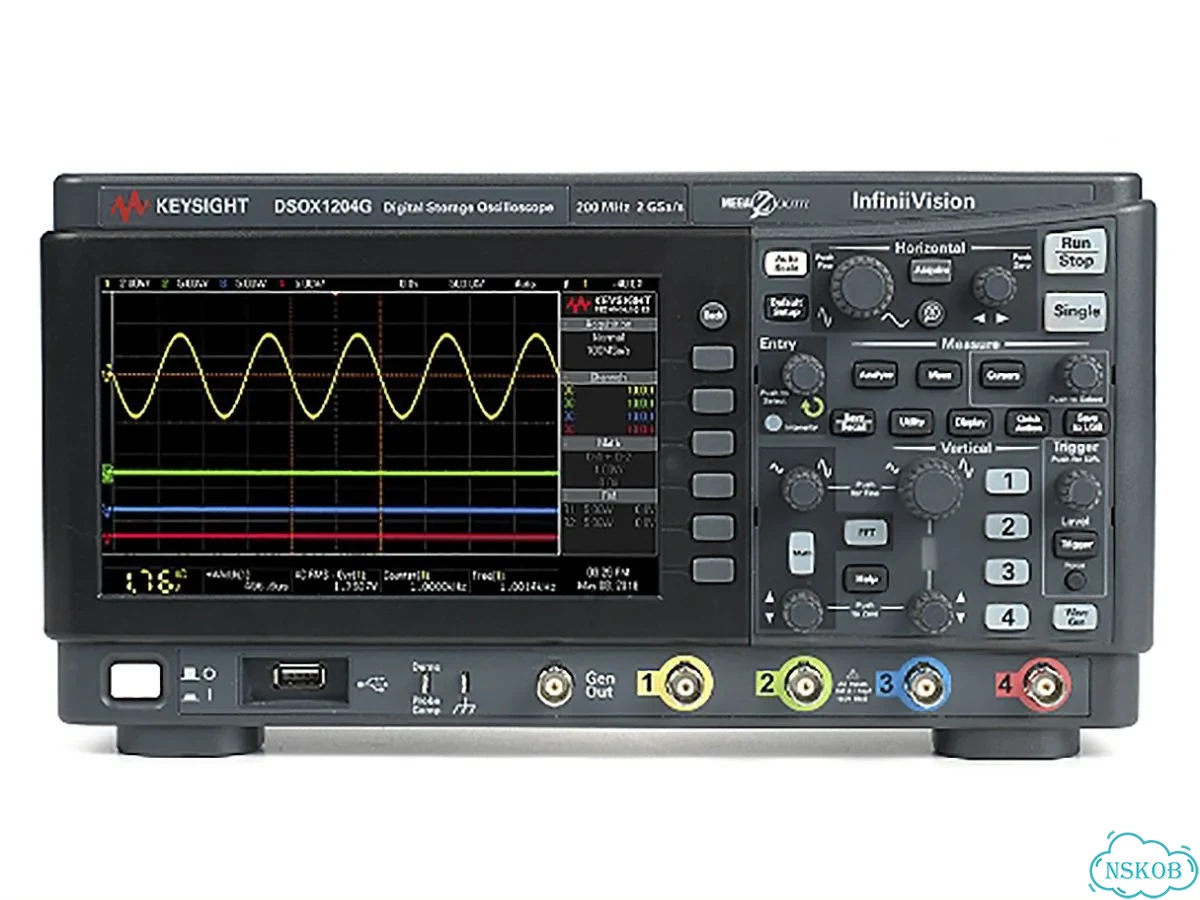
Task: Open the Cursors key
Action: pos(1003,376)
